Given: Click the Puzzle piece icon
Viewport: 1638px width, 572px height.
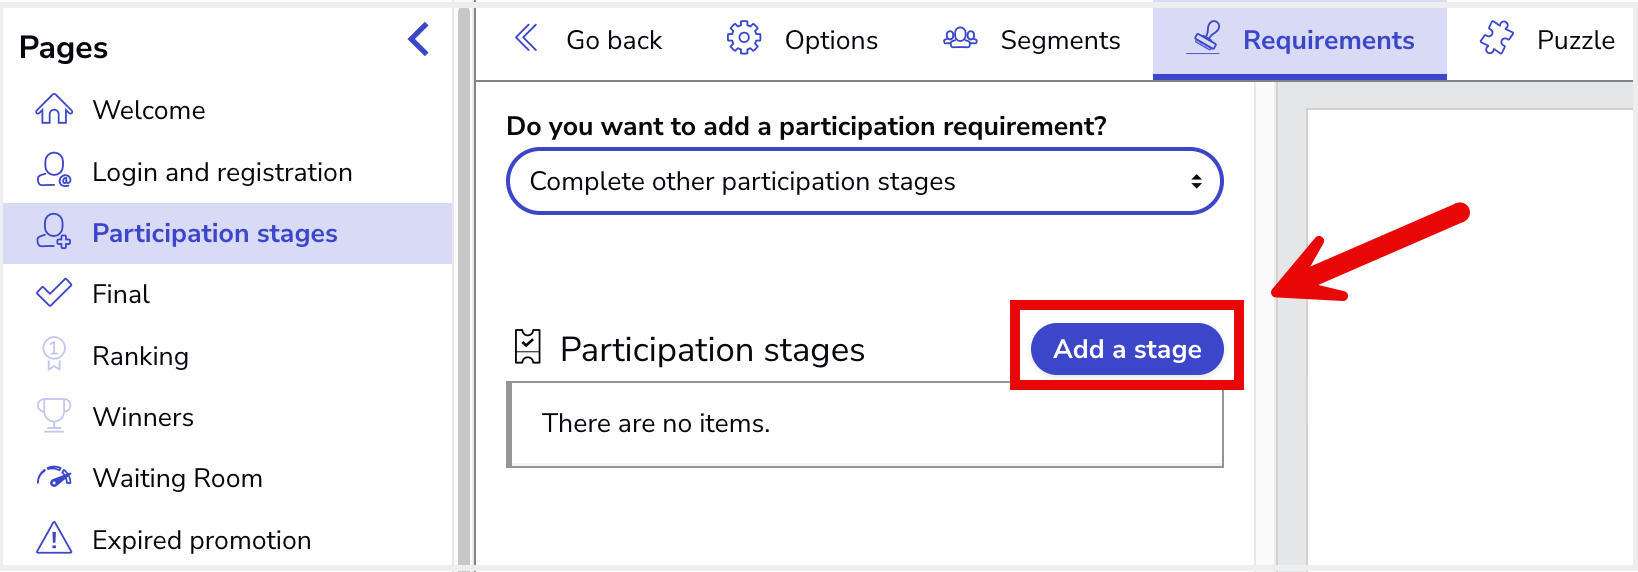Looking at the screenshot, I should (1497, 38).
